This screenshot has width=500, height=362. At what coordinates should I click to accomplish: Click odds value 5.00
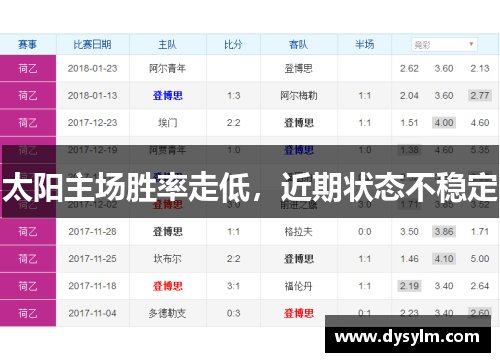click(480, 259)
